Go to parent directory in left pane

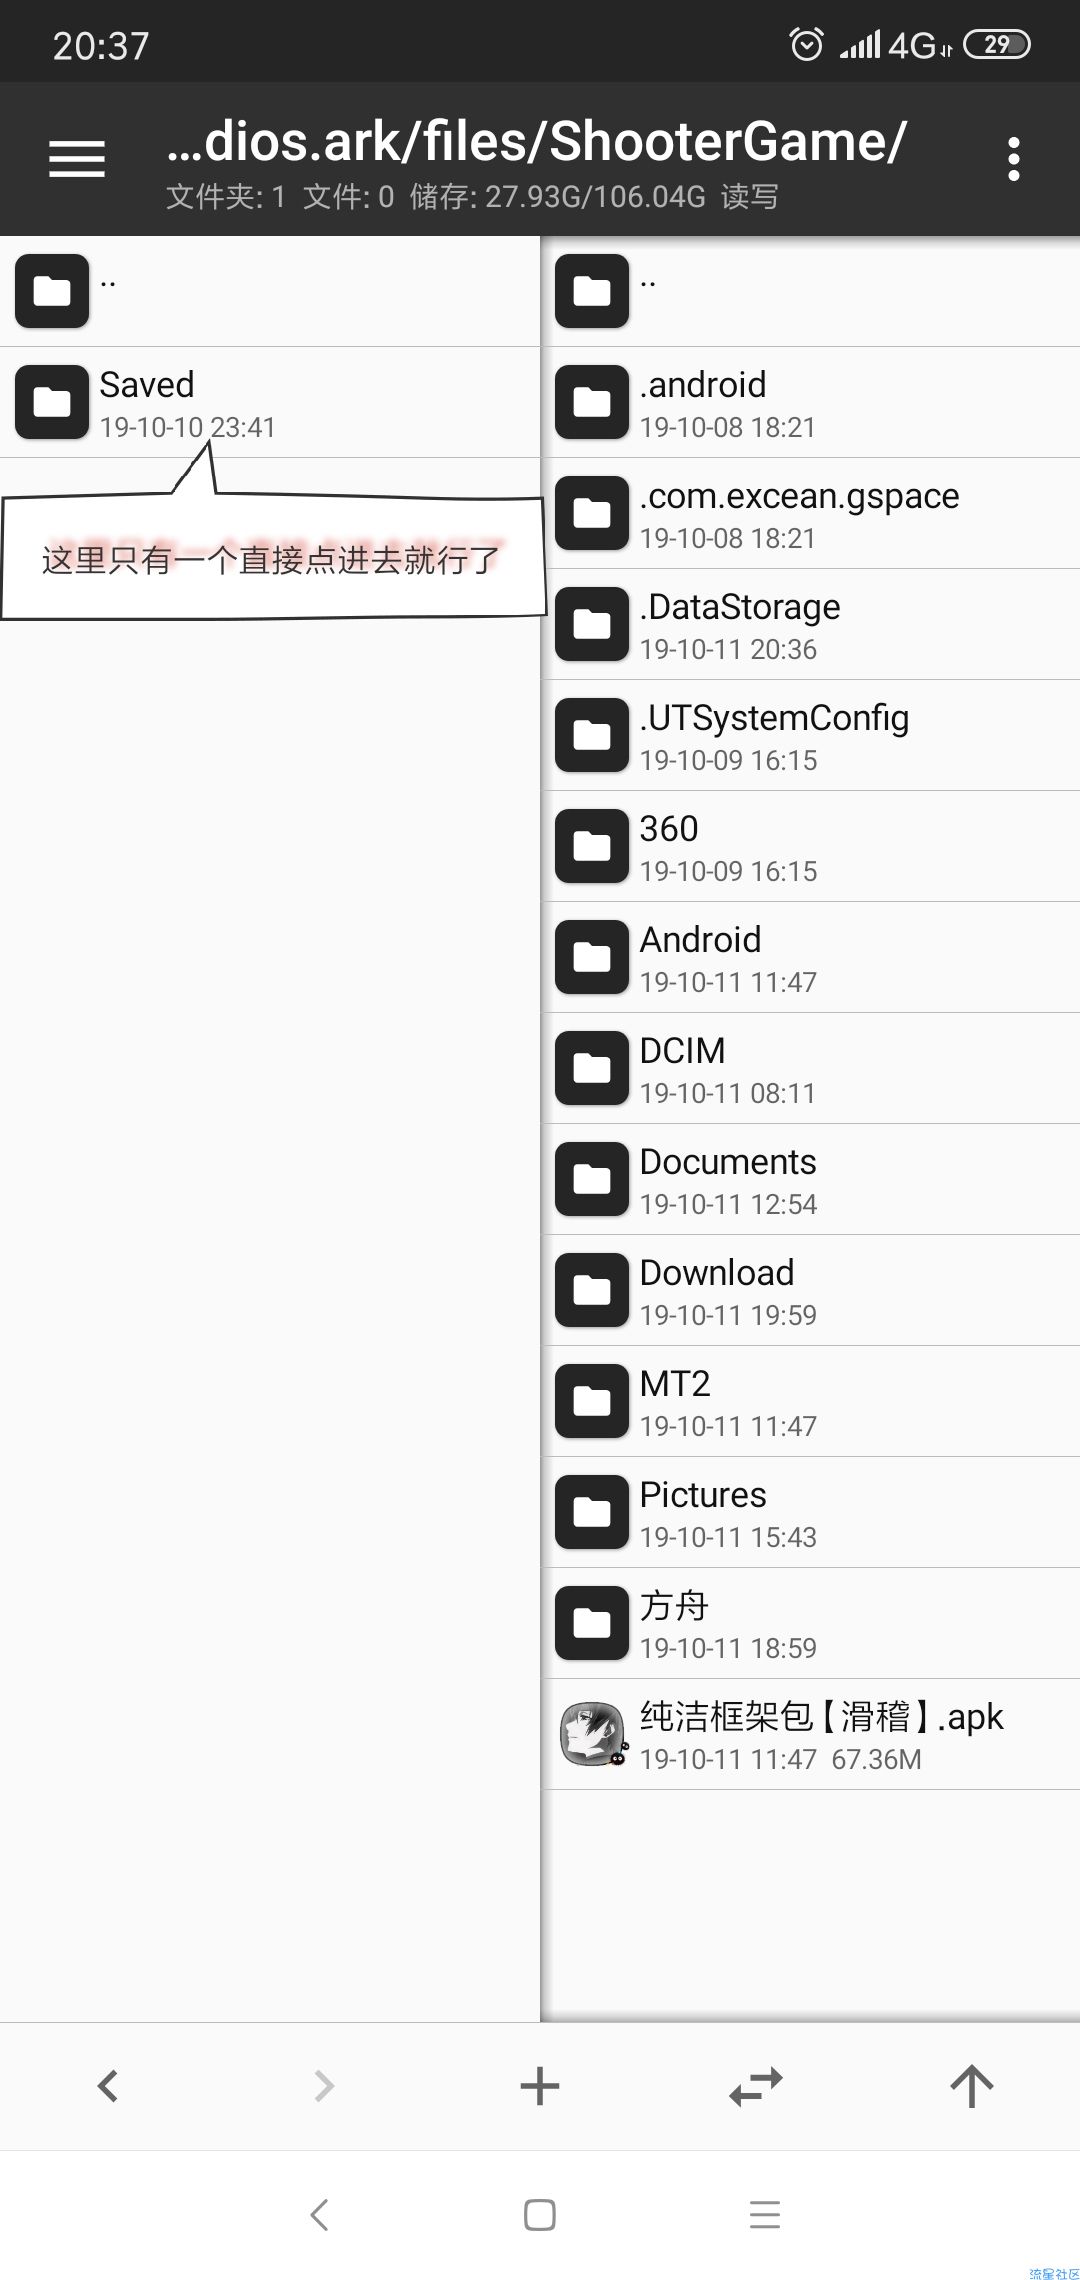coord(270,291)
